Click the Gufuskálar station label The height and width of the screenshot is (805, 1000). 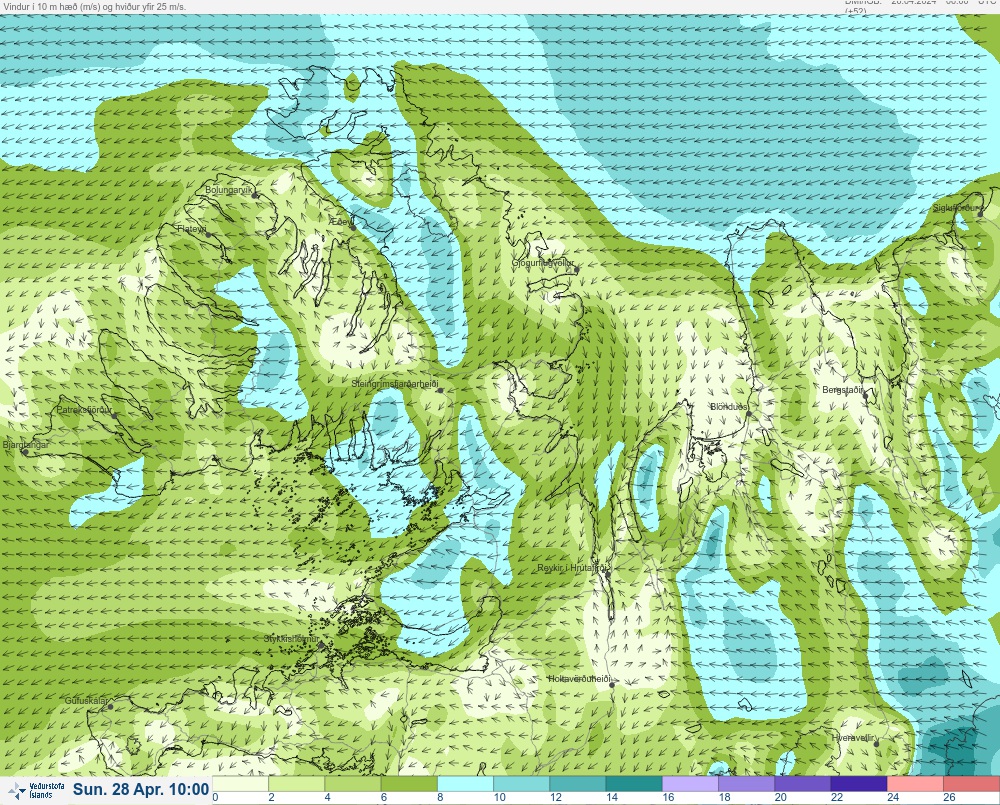click(87, 700)
